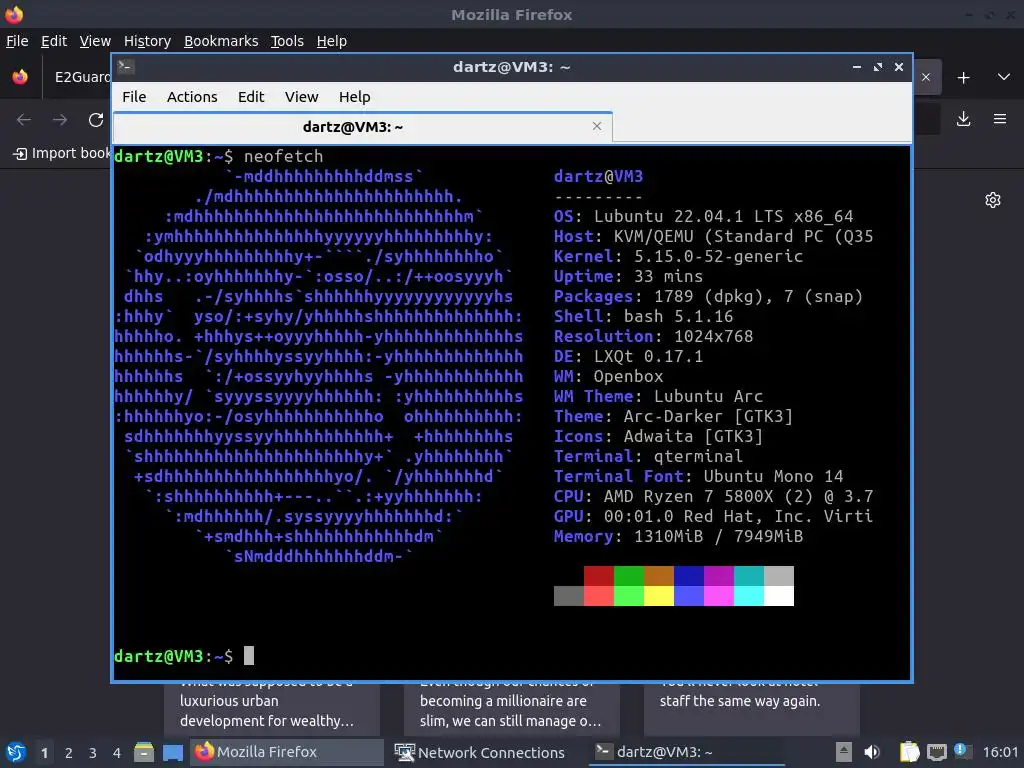Click the Kernel: 5.15.0-52-generic line
Screen dimensions: 1024x768
[678, 256]
